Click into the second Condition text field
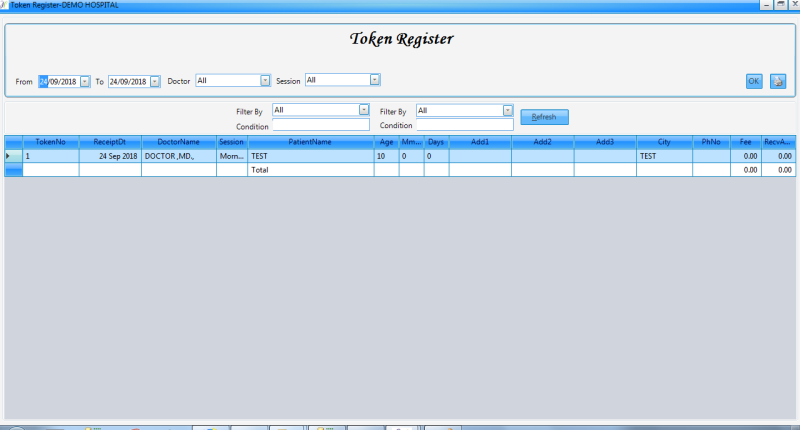The height and width of the screenshot is (430, 800). point(464,125)
